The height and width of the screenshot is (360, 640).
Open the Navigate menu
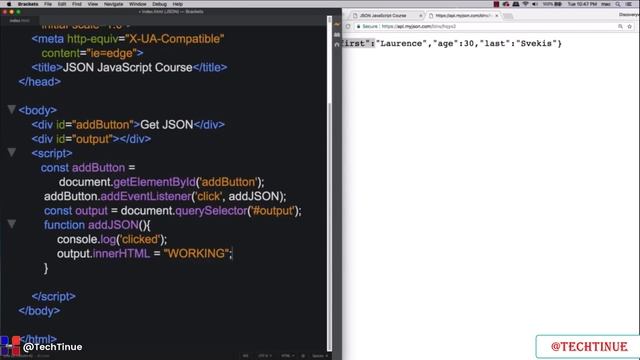point(113,4)
